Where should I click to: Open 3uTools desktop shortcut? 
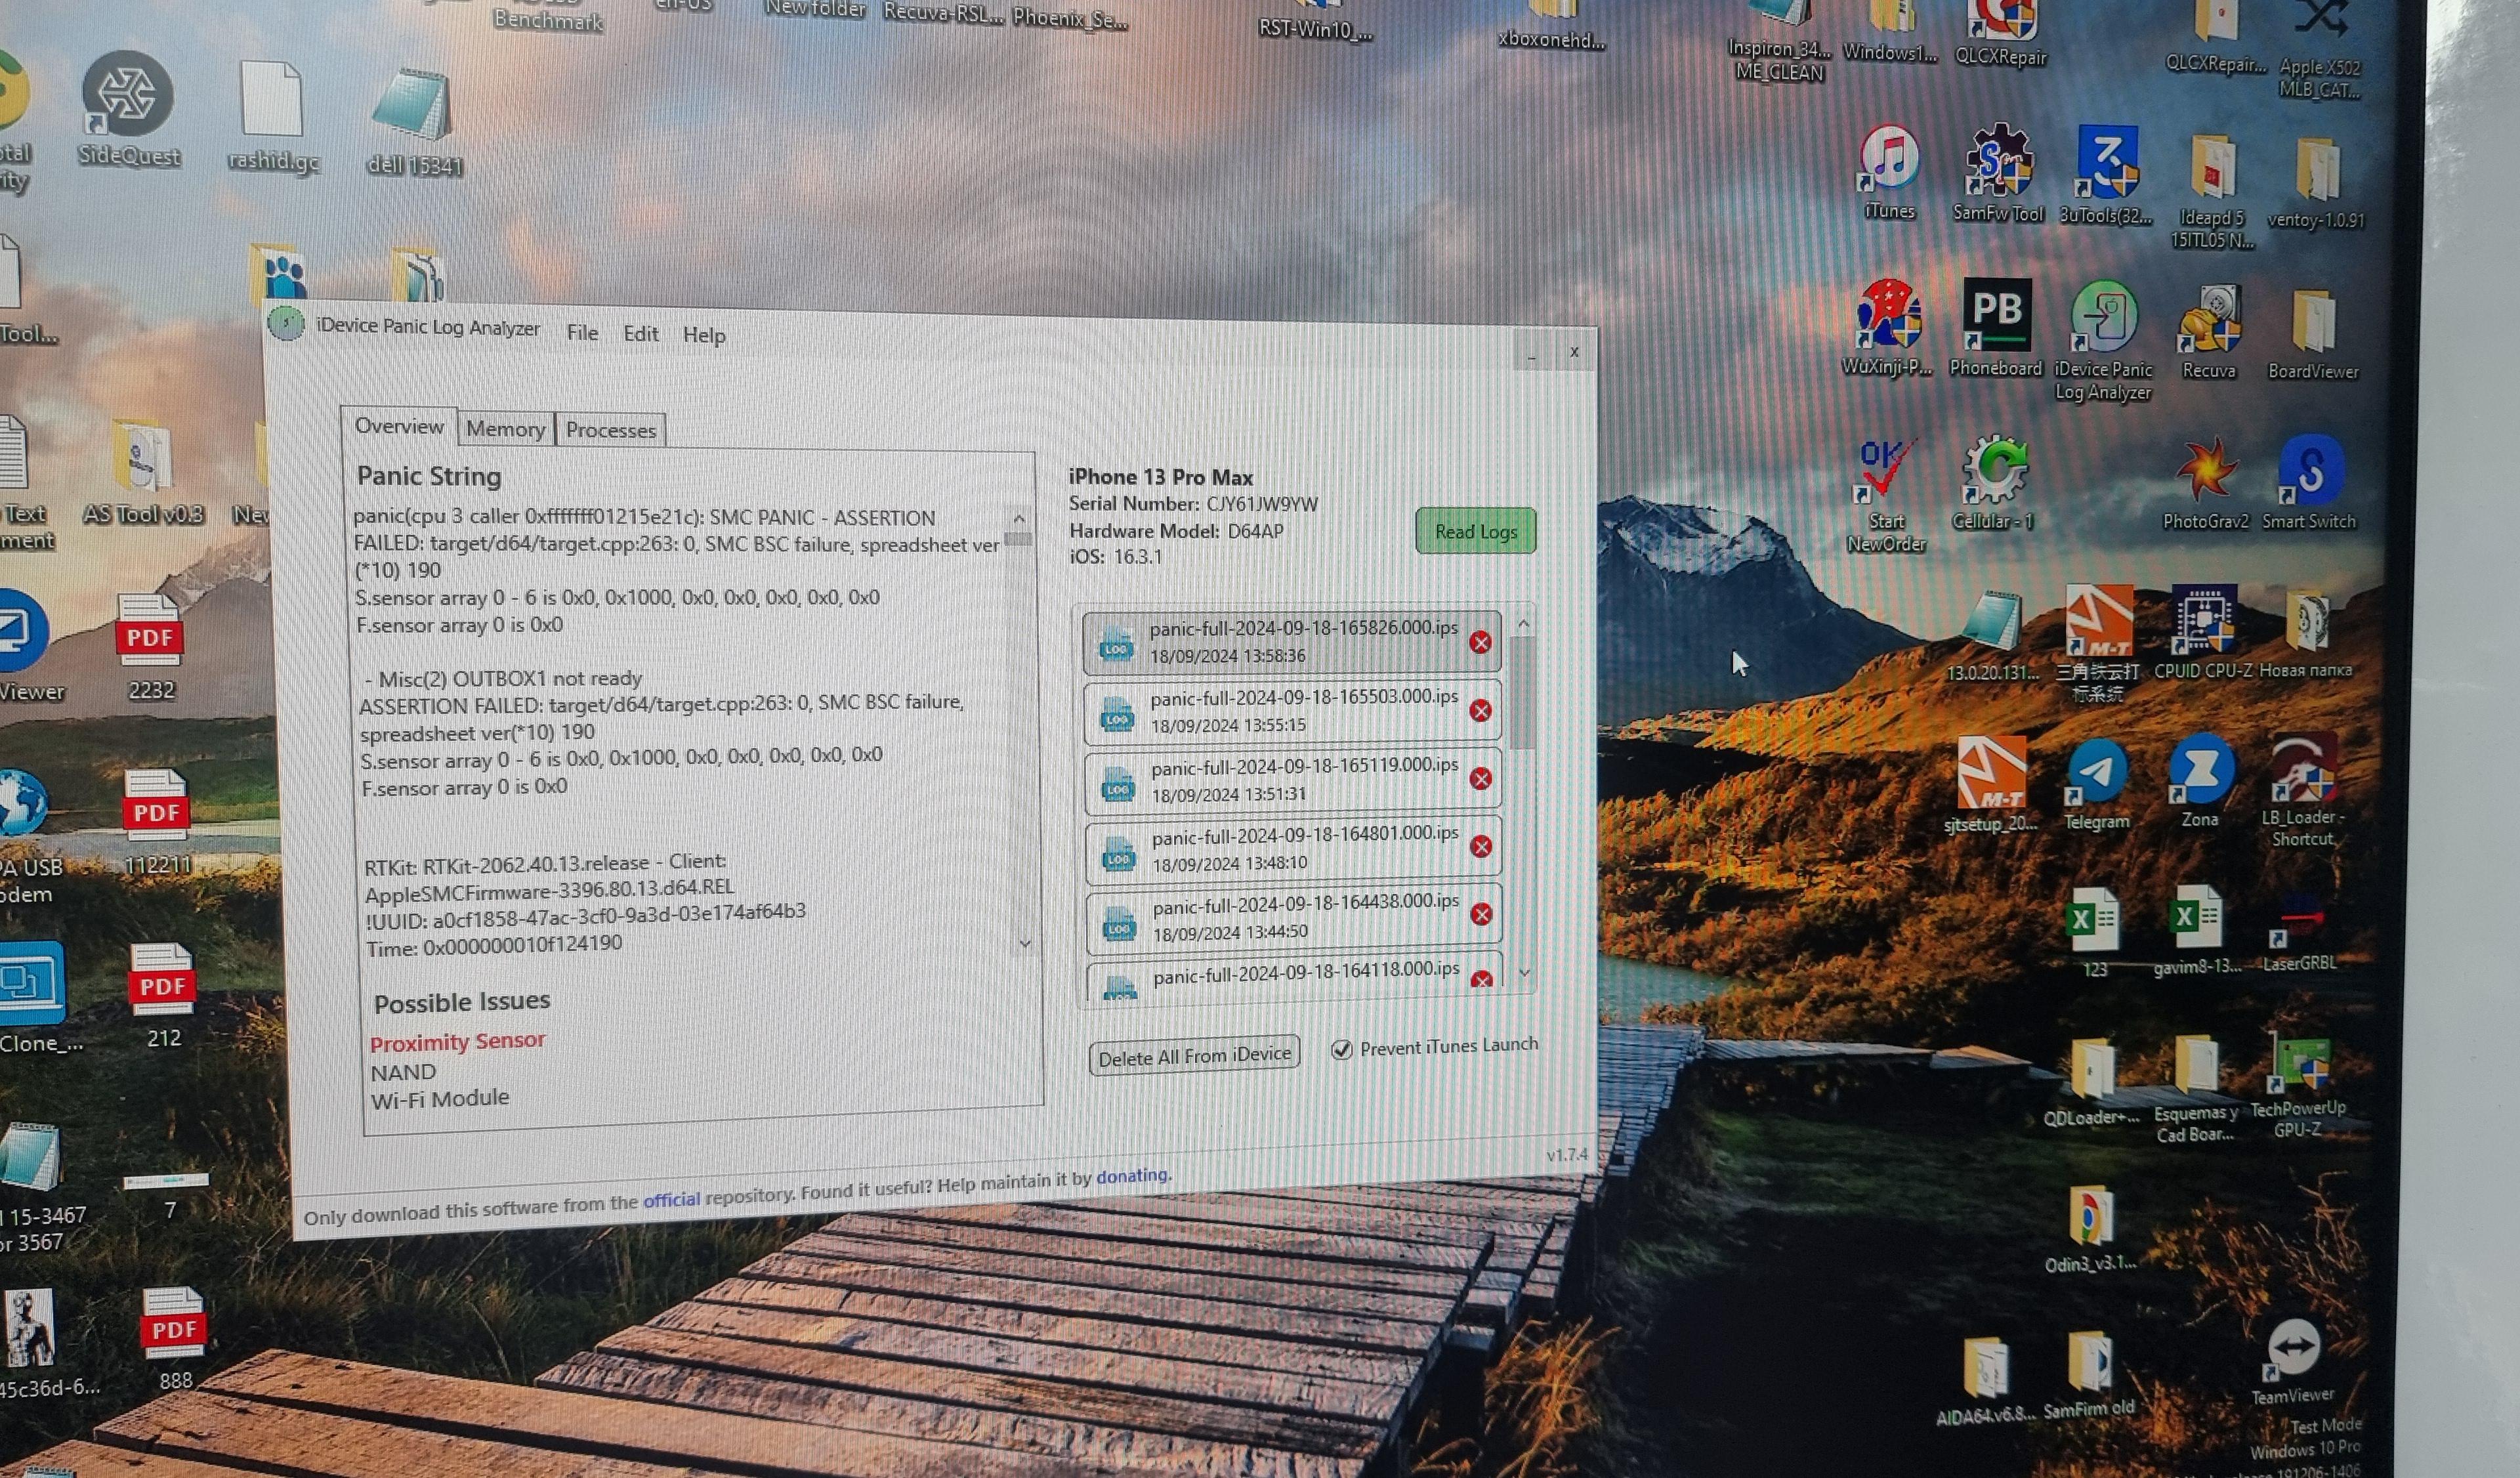point(2105,174)
